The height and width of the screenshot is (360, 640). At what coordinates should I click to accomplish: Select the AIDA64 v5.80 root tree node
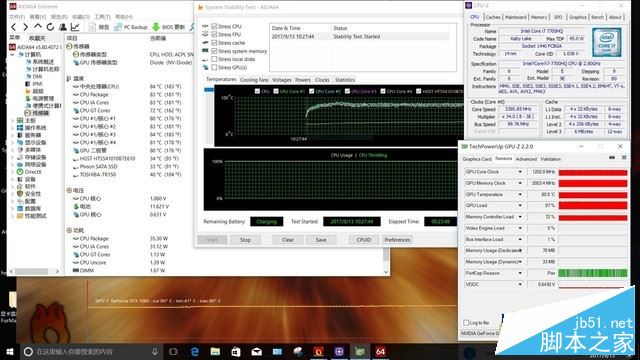point(35,47)
